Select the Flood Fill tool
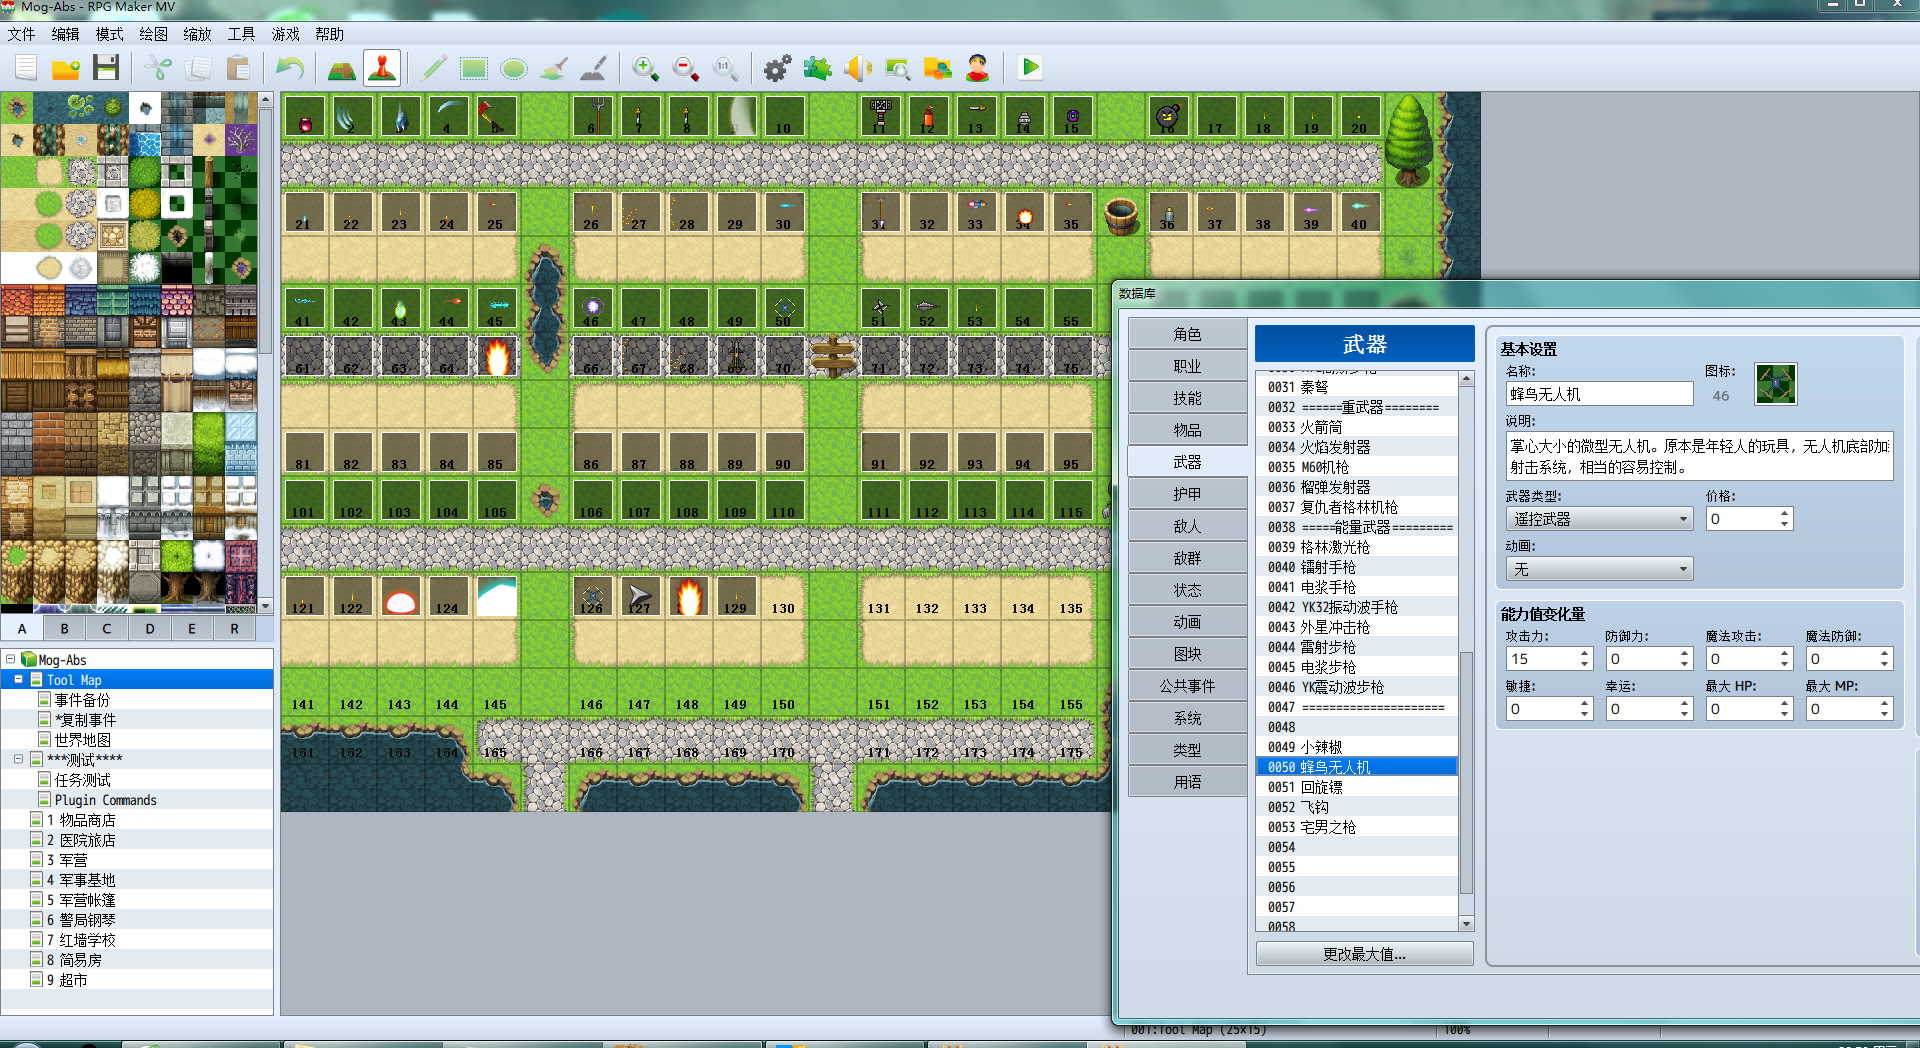The width and height of the screenshot is (1920, 1048). click(x=554, y=68)
